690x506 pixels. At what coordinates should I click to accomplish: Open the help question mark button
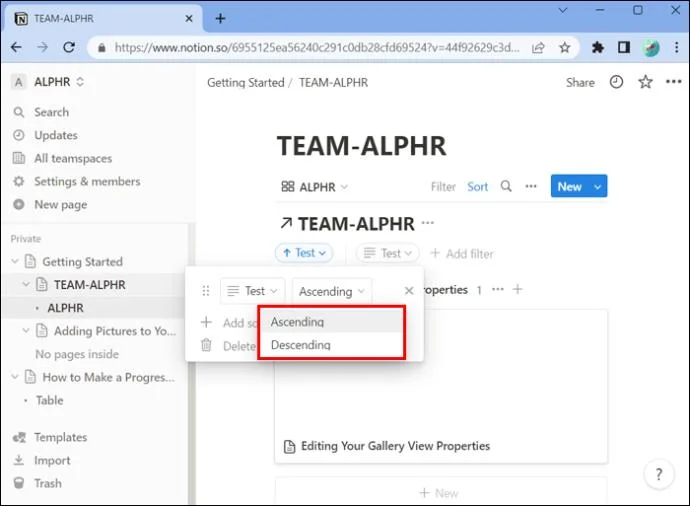coord(659,474)
